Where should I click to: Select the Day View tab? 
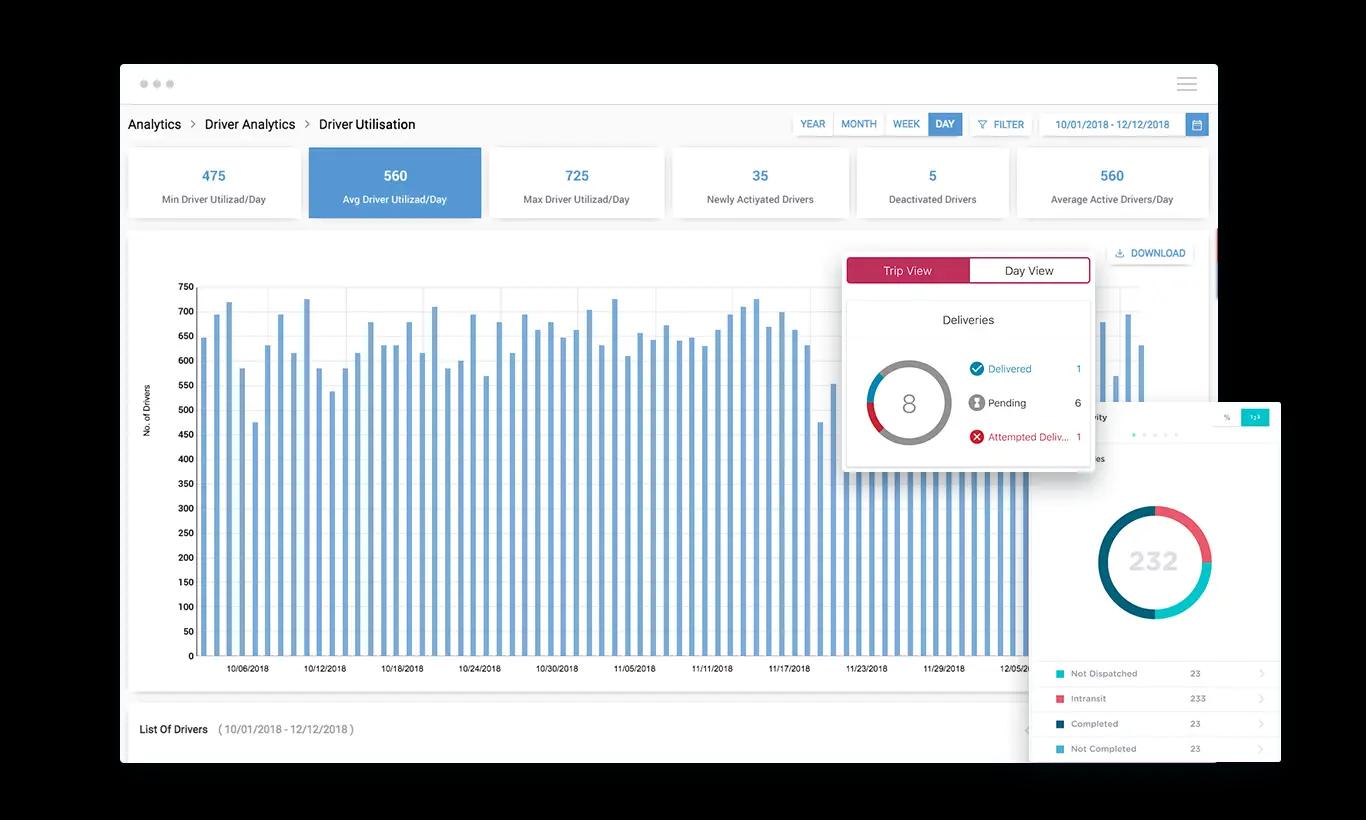1029,271
